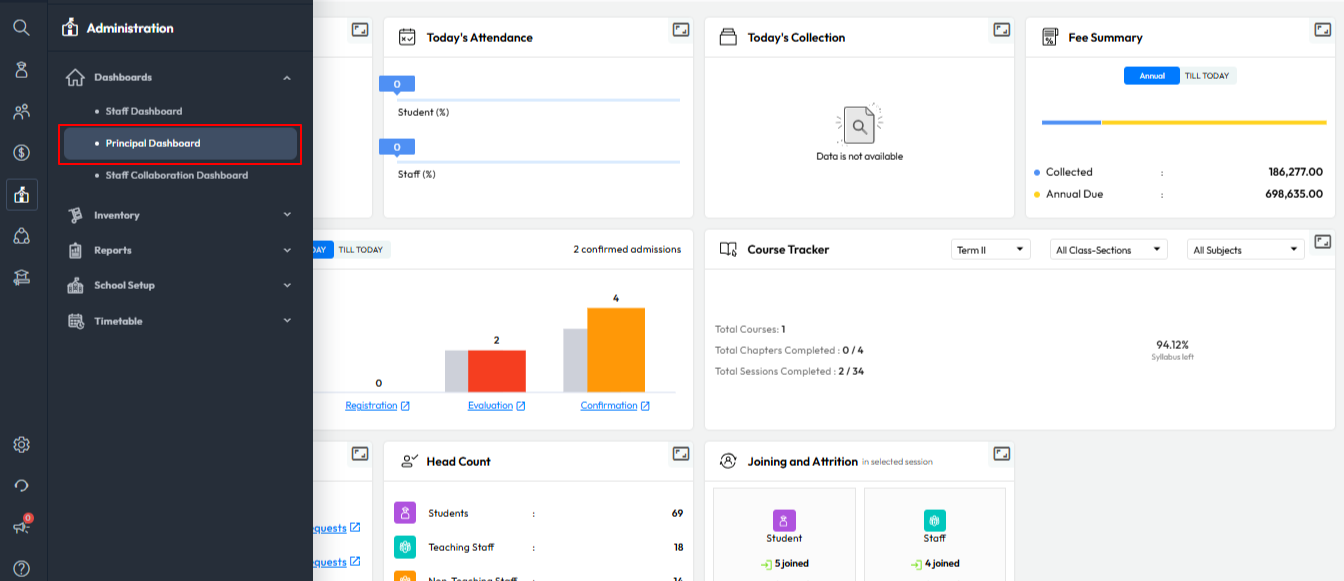
Task: Open the student module icon in rail
Action: (x=21, y=69)
